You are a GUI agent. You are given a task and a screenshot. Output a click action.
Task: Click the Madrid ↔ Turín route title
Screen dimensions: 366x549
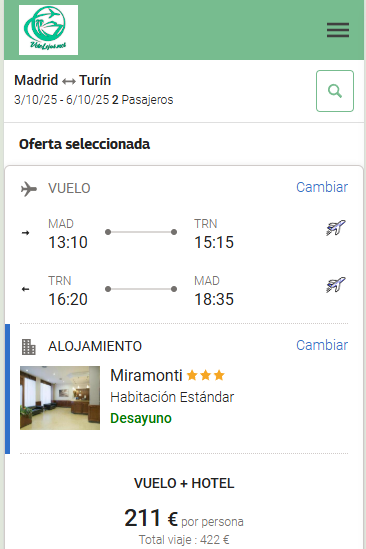click(x=63, y=80)
